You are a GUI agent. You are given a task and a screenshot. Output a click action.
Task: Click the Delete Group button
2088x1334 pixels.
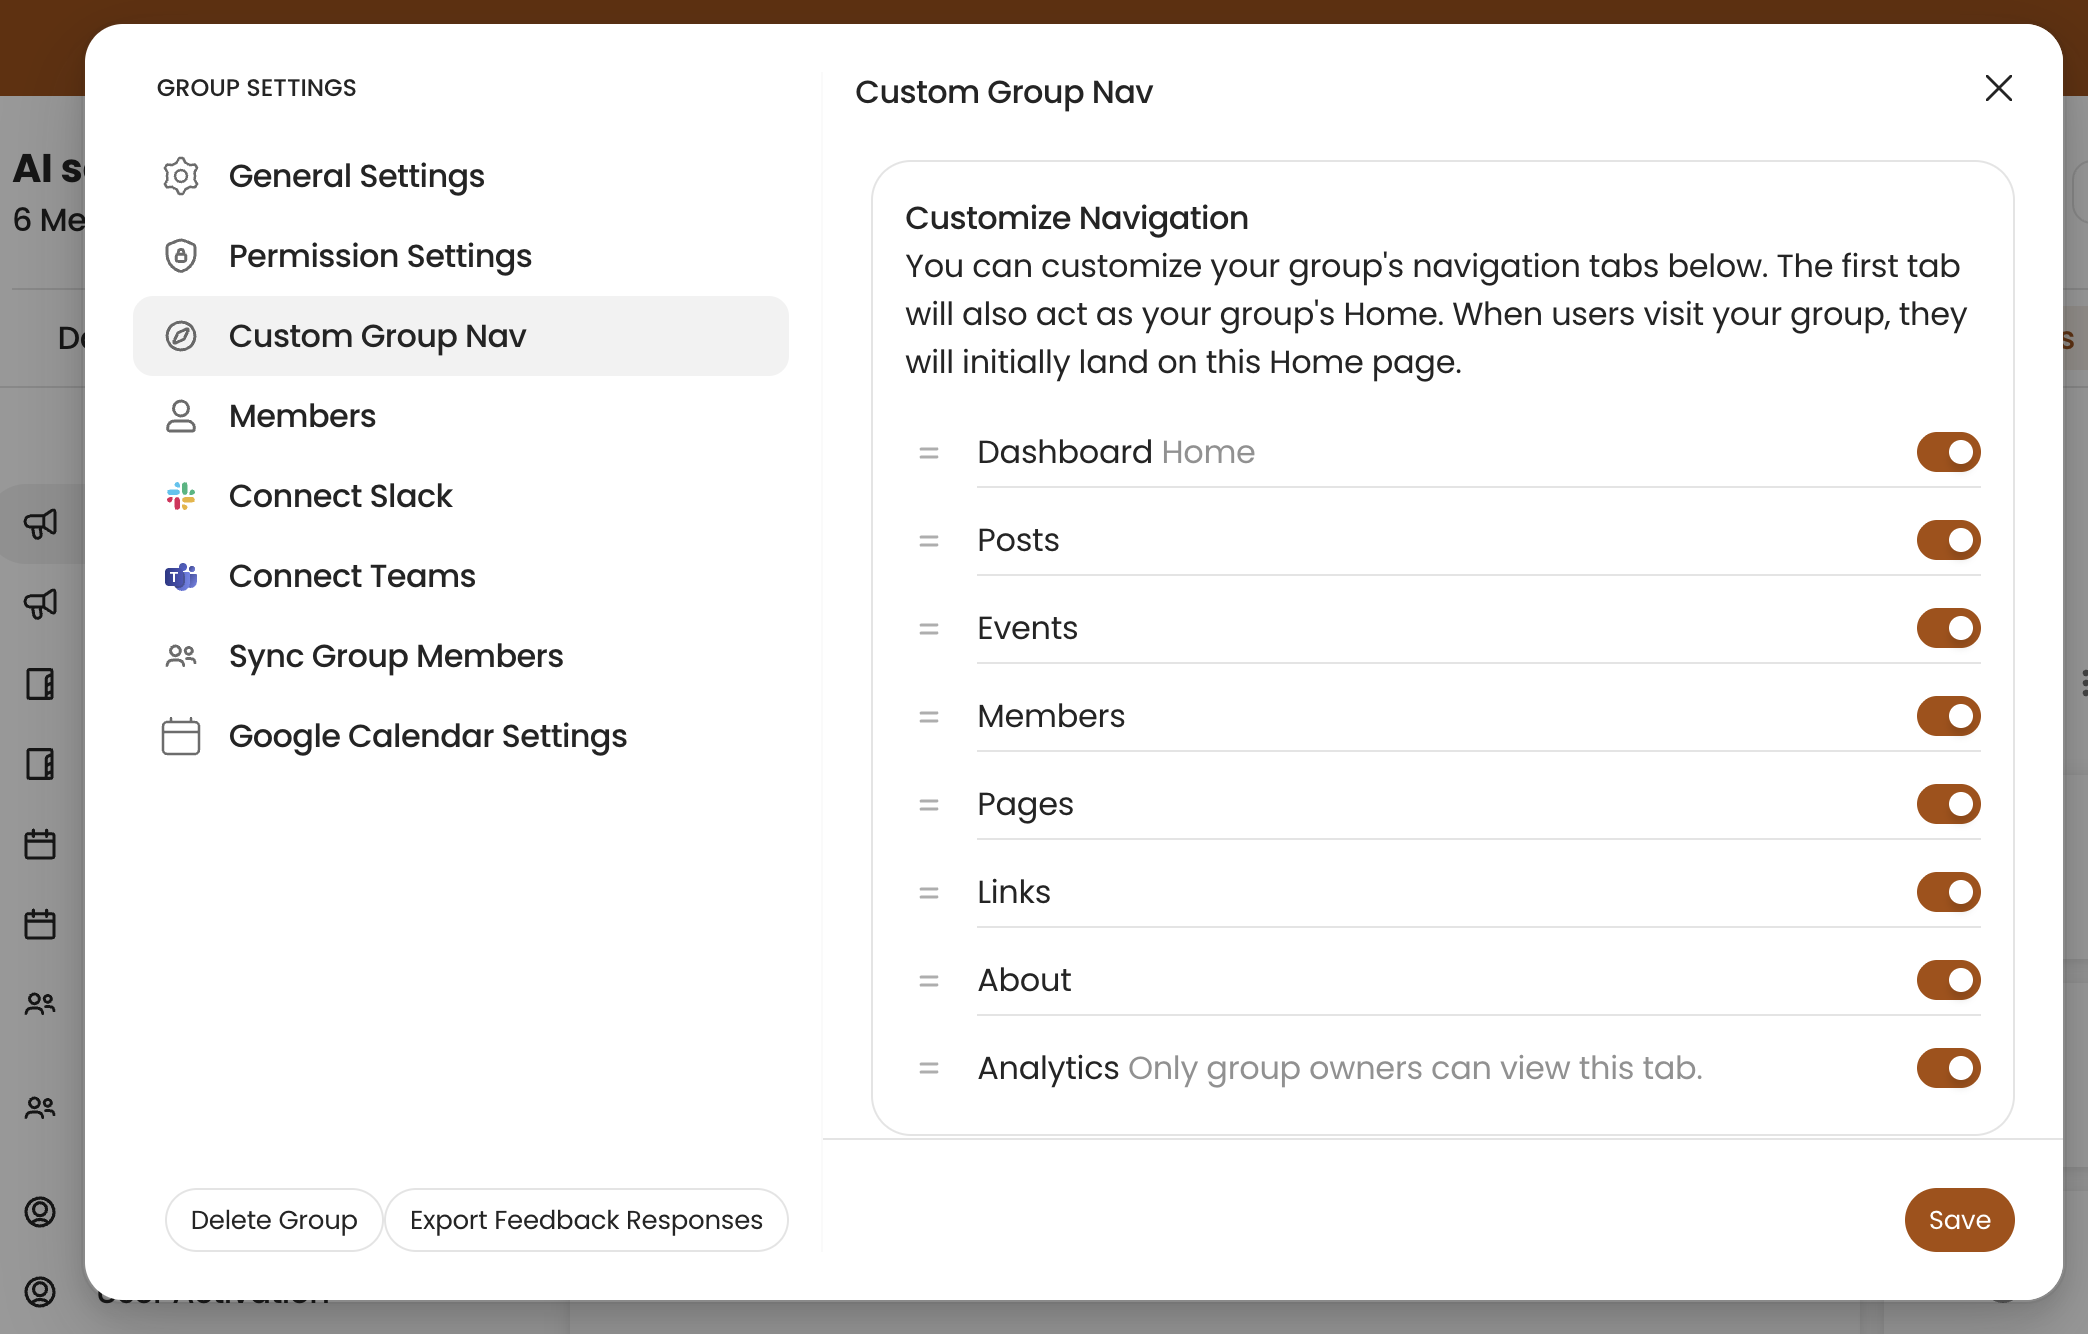pos(274,1220)
